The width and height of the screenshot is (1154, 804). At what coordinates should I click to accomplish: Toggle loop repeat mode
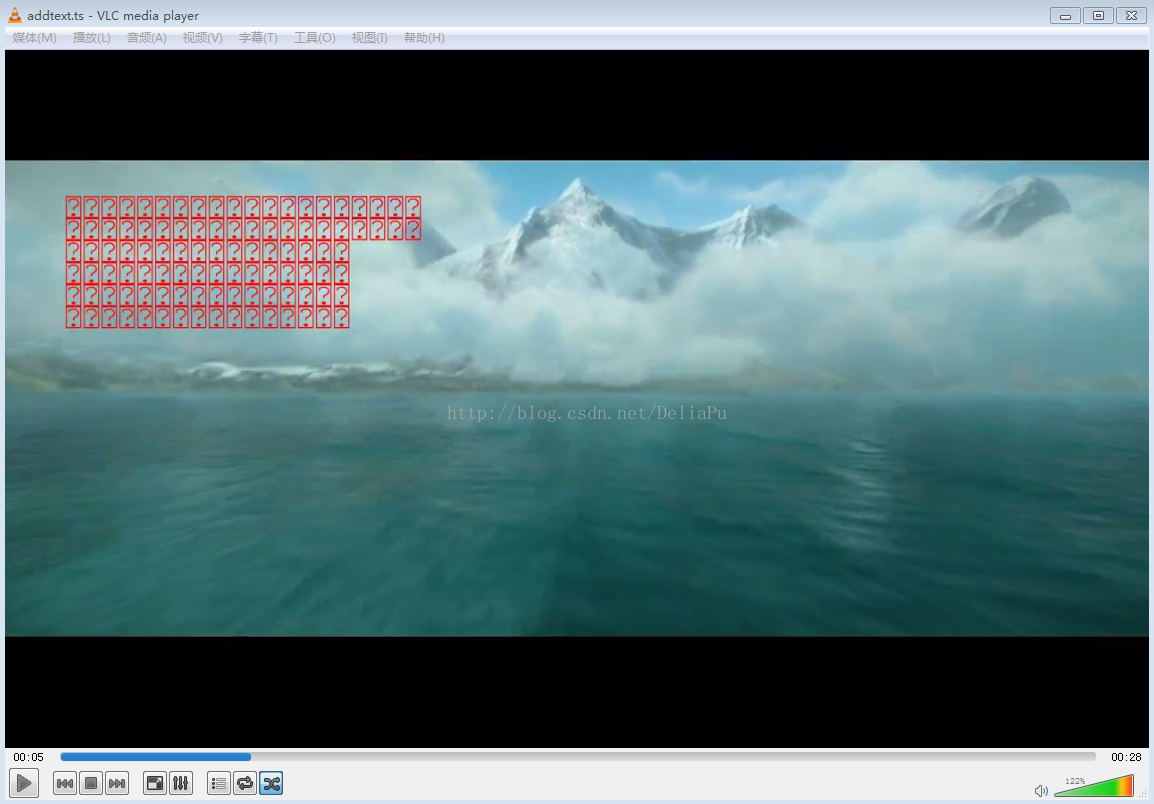(x=244, y=783)
